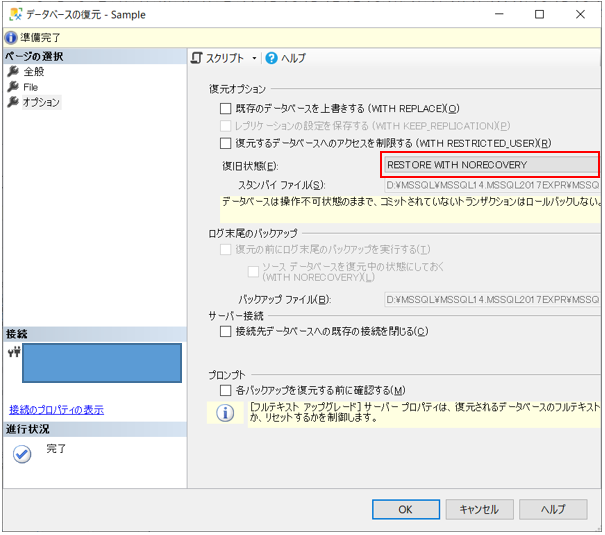Viewport: 605px width, 535px height.
Task: Click the キャンセル button
Action: pos(480,511)
